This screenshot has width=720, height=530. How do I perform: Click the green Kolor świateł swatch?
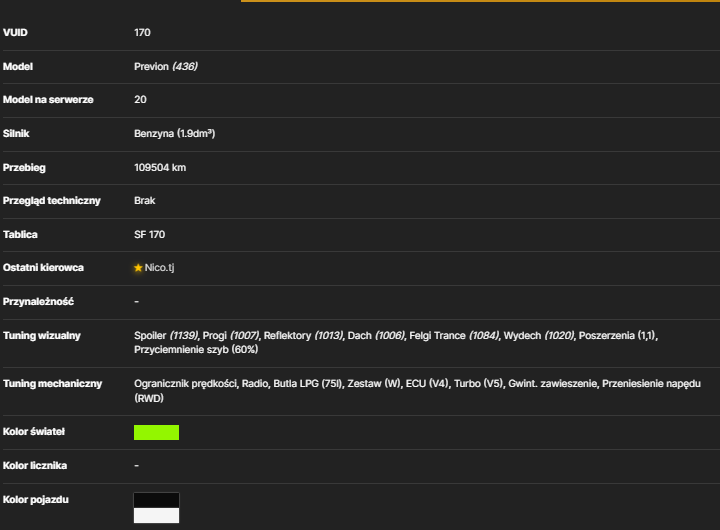[x=157, y=432]
